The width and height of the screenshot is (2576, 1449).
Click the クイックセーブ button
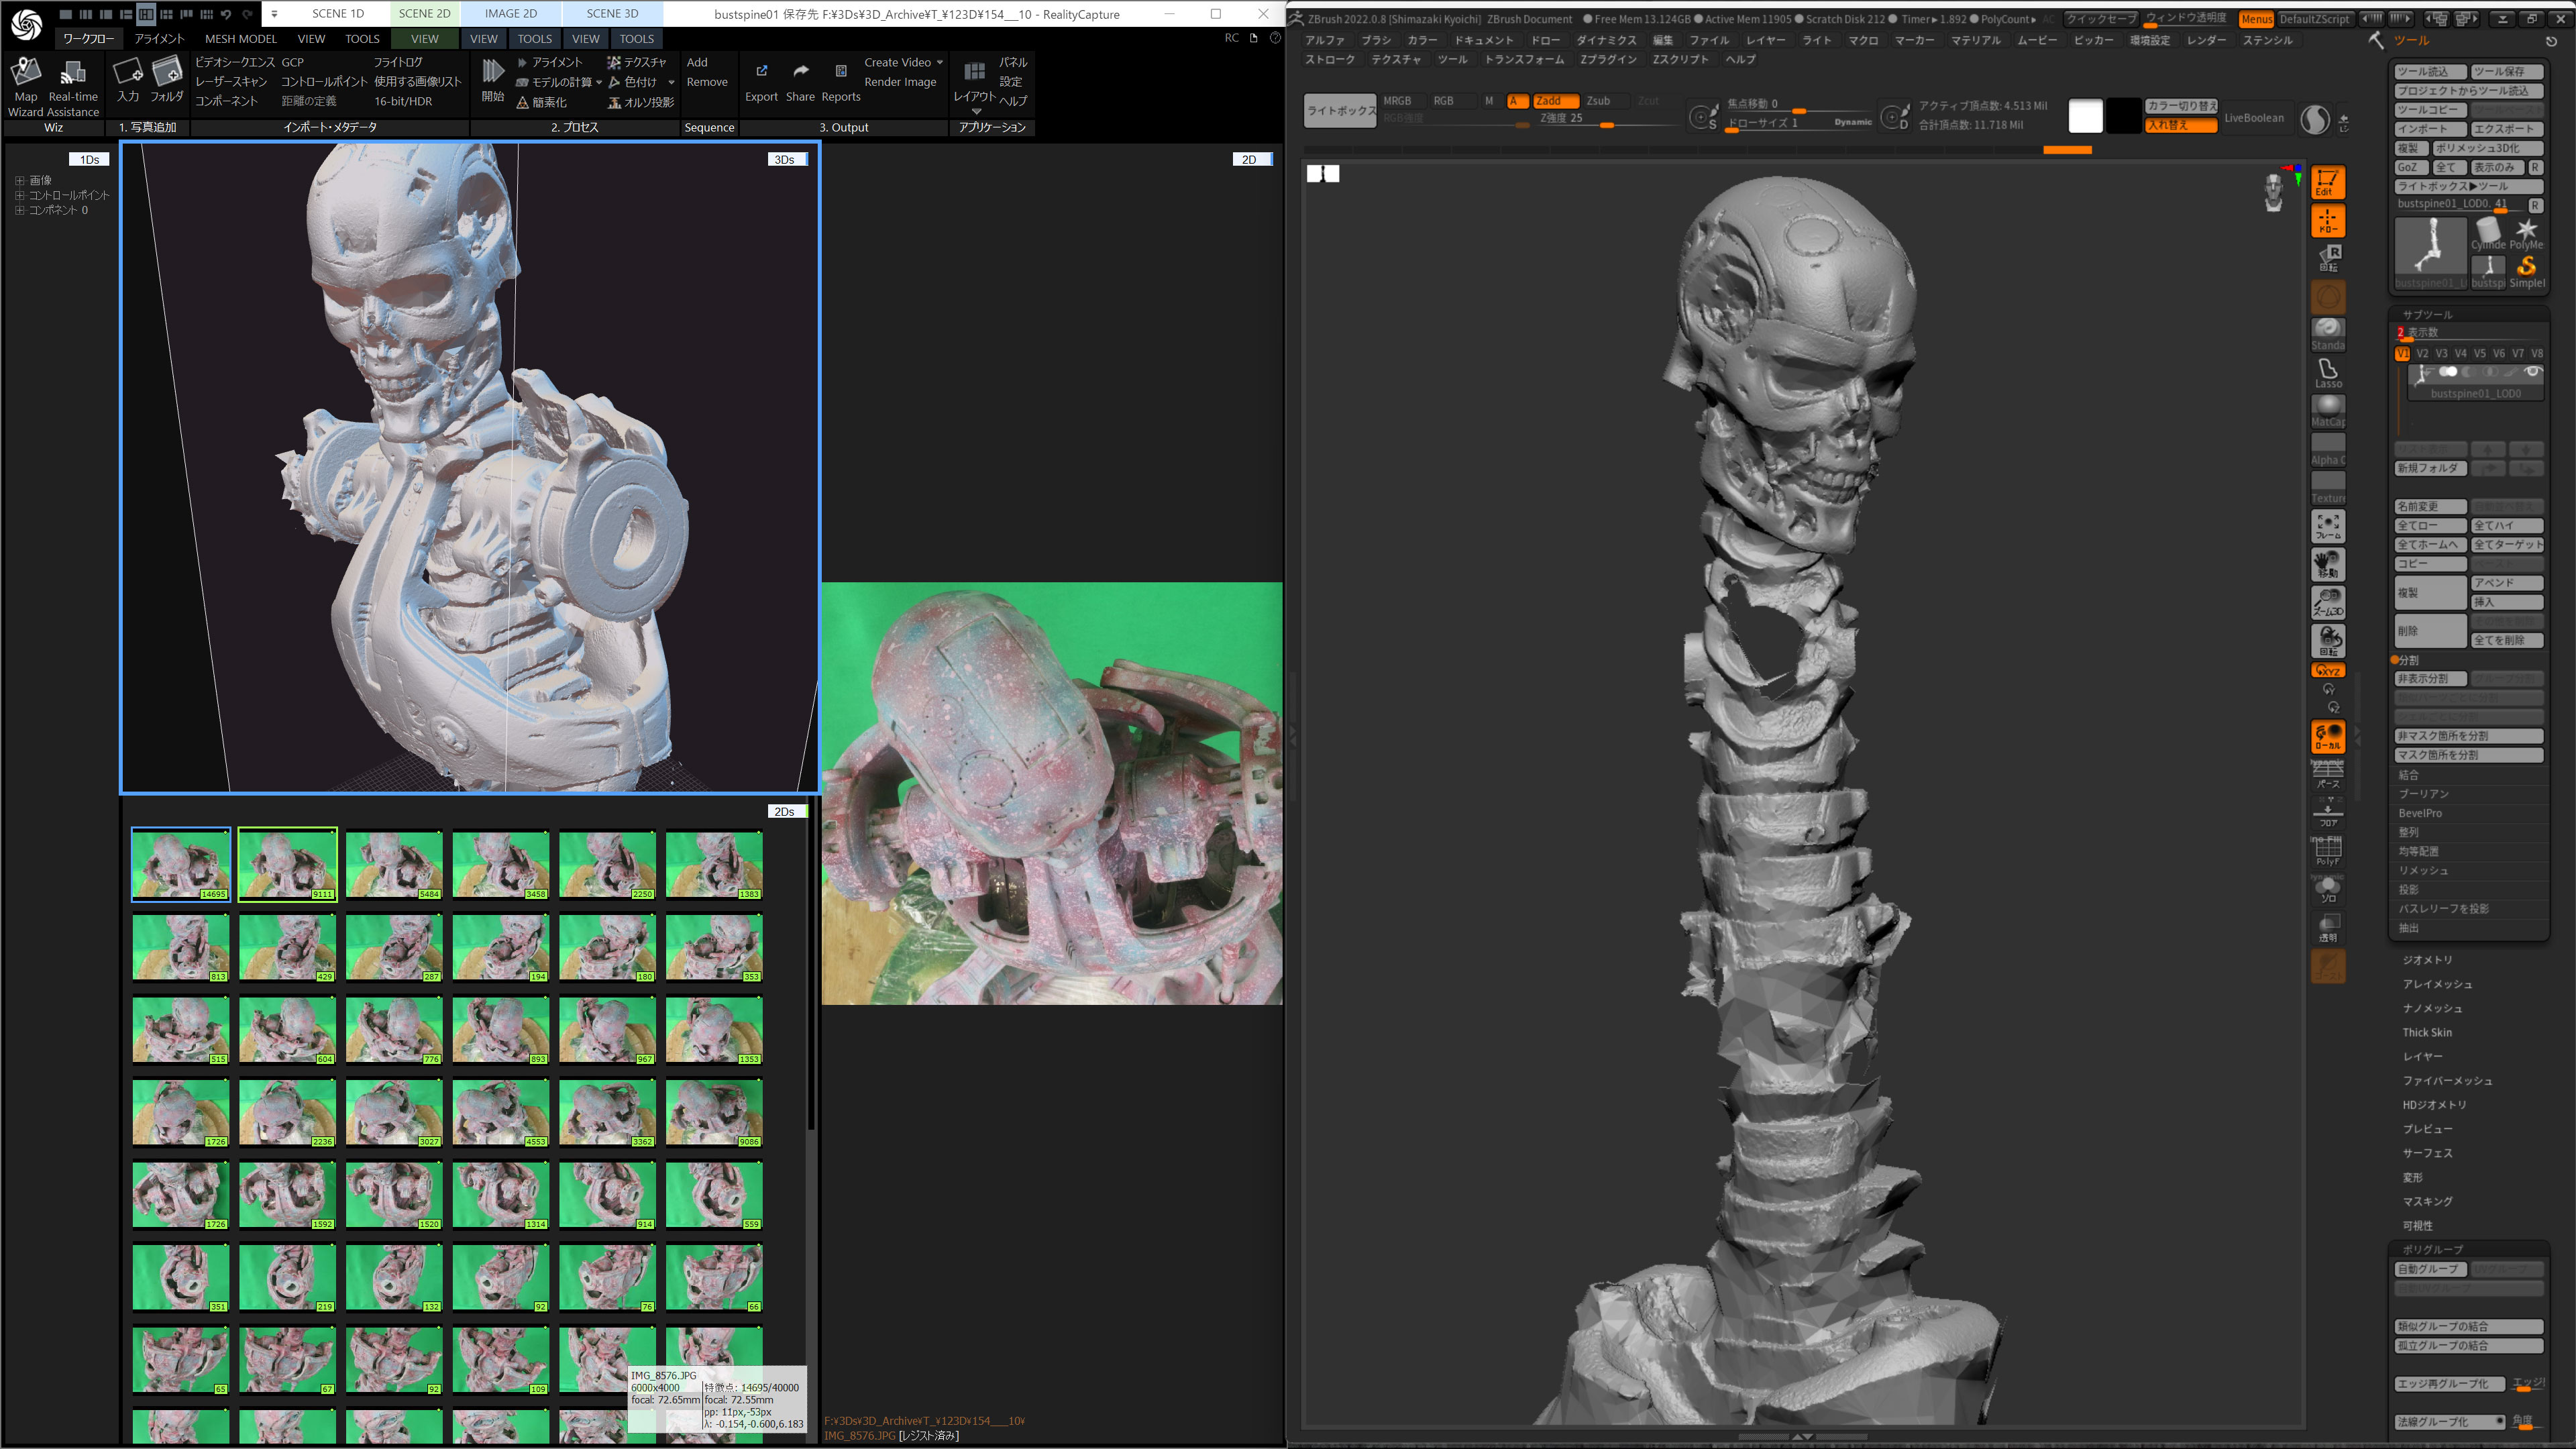(x=2101, y=19)
